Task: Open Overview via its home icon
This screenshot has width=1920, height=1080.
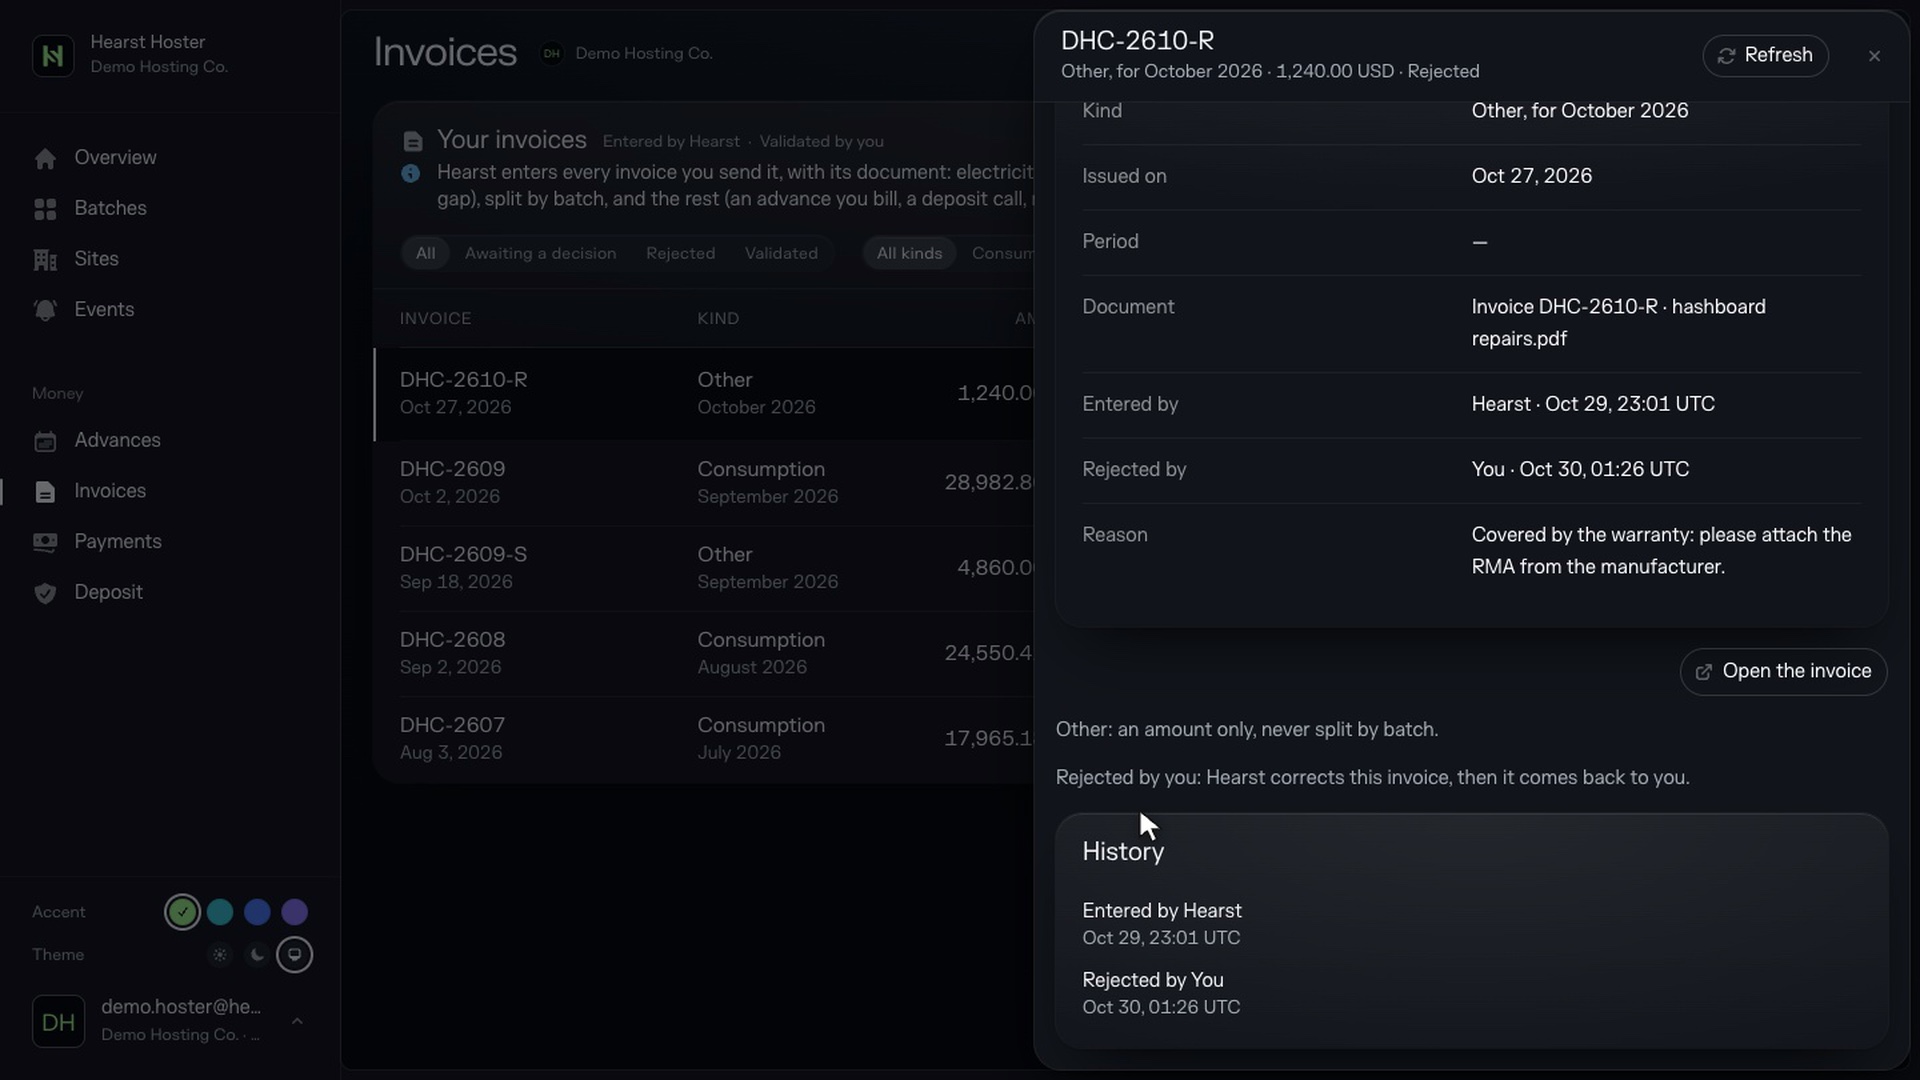Action: (45, 158)
